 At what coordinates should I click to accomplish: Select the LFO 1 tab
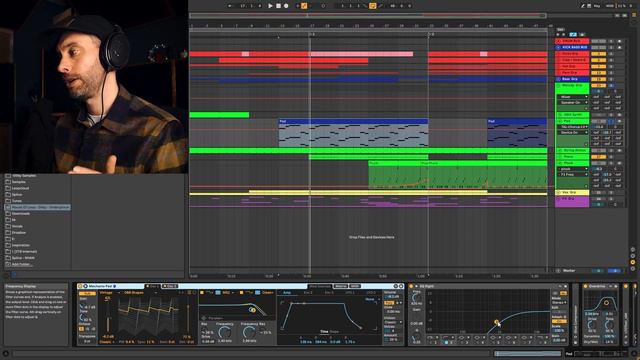350,293
